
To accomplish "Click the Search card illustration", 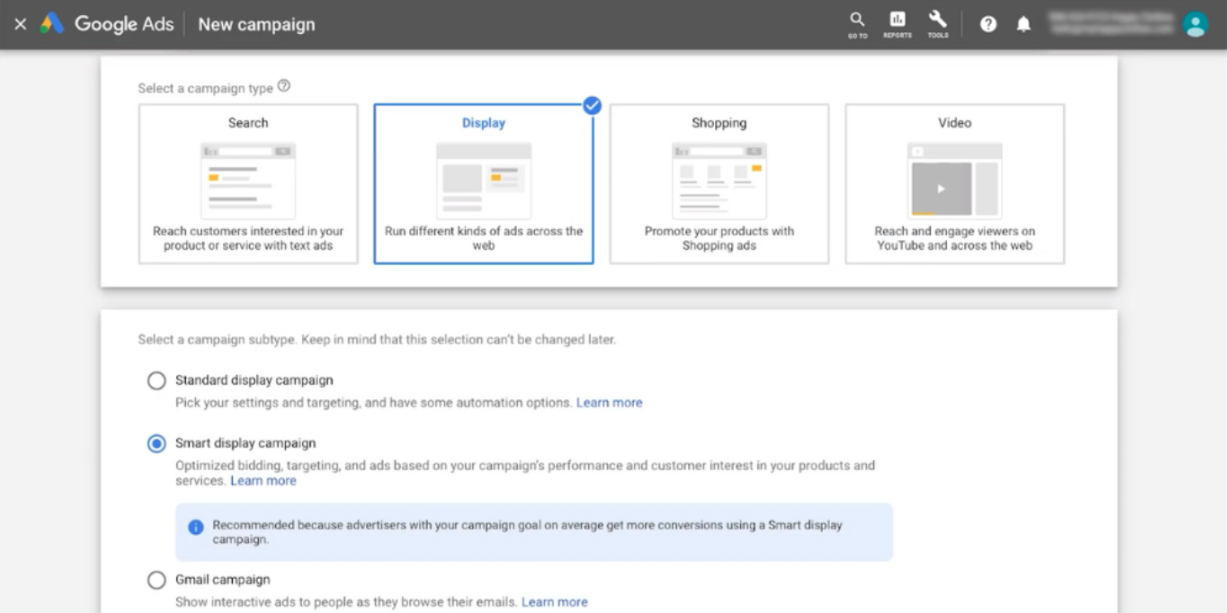I will [x=248, y=181].
